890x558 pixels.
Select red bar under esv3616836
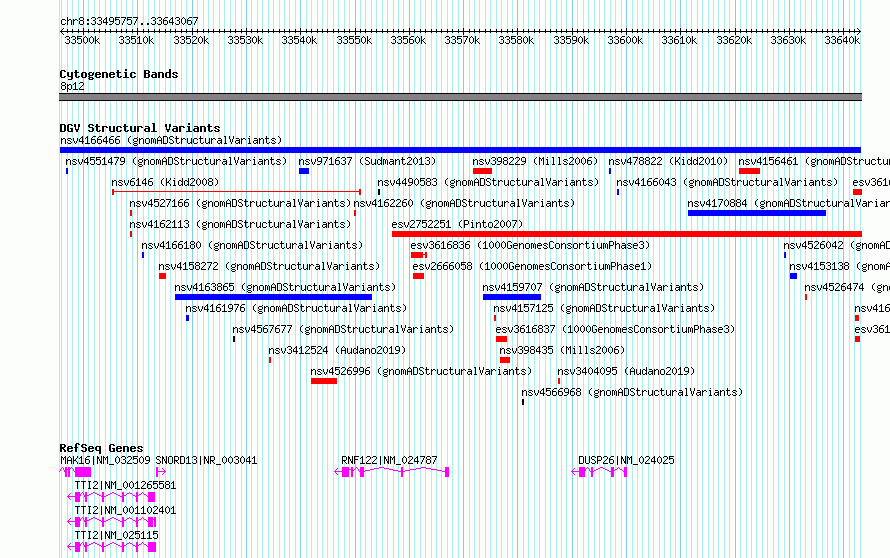[x=418, y=255]
